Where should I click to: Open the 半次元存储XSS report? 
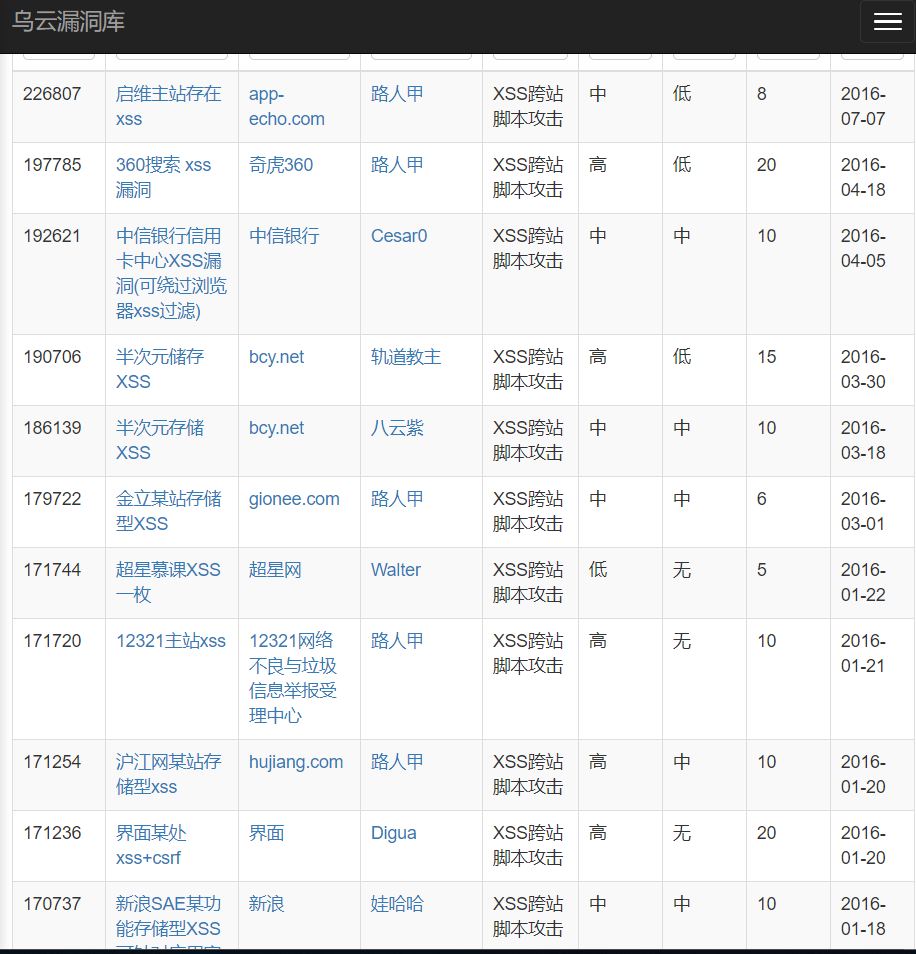pos(160,440)
